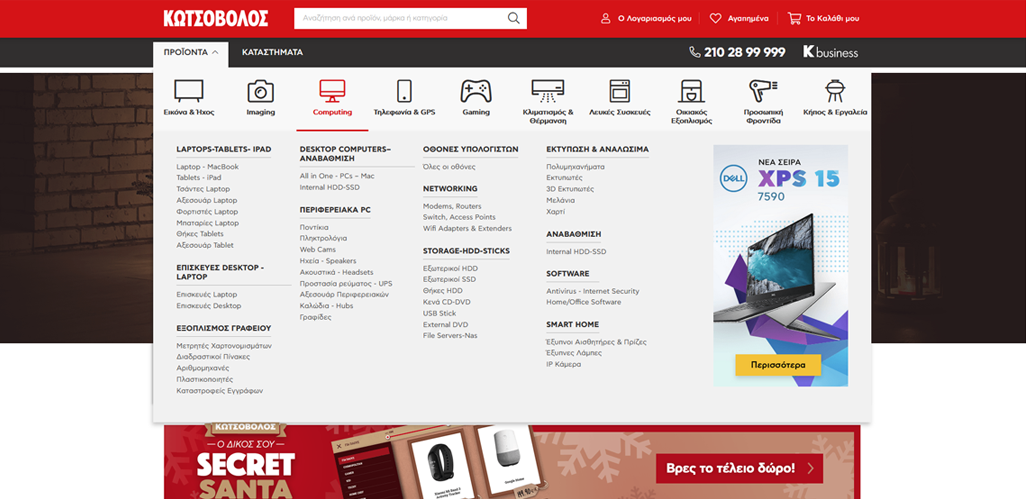Click the Περισσότερα button on Dell ad
The width and height of the screenshot is (1026, 499).
777,365
